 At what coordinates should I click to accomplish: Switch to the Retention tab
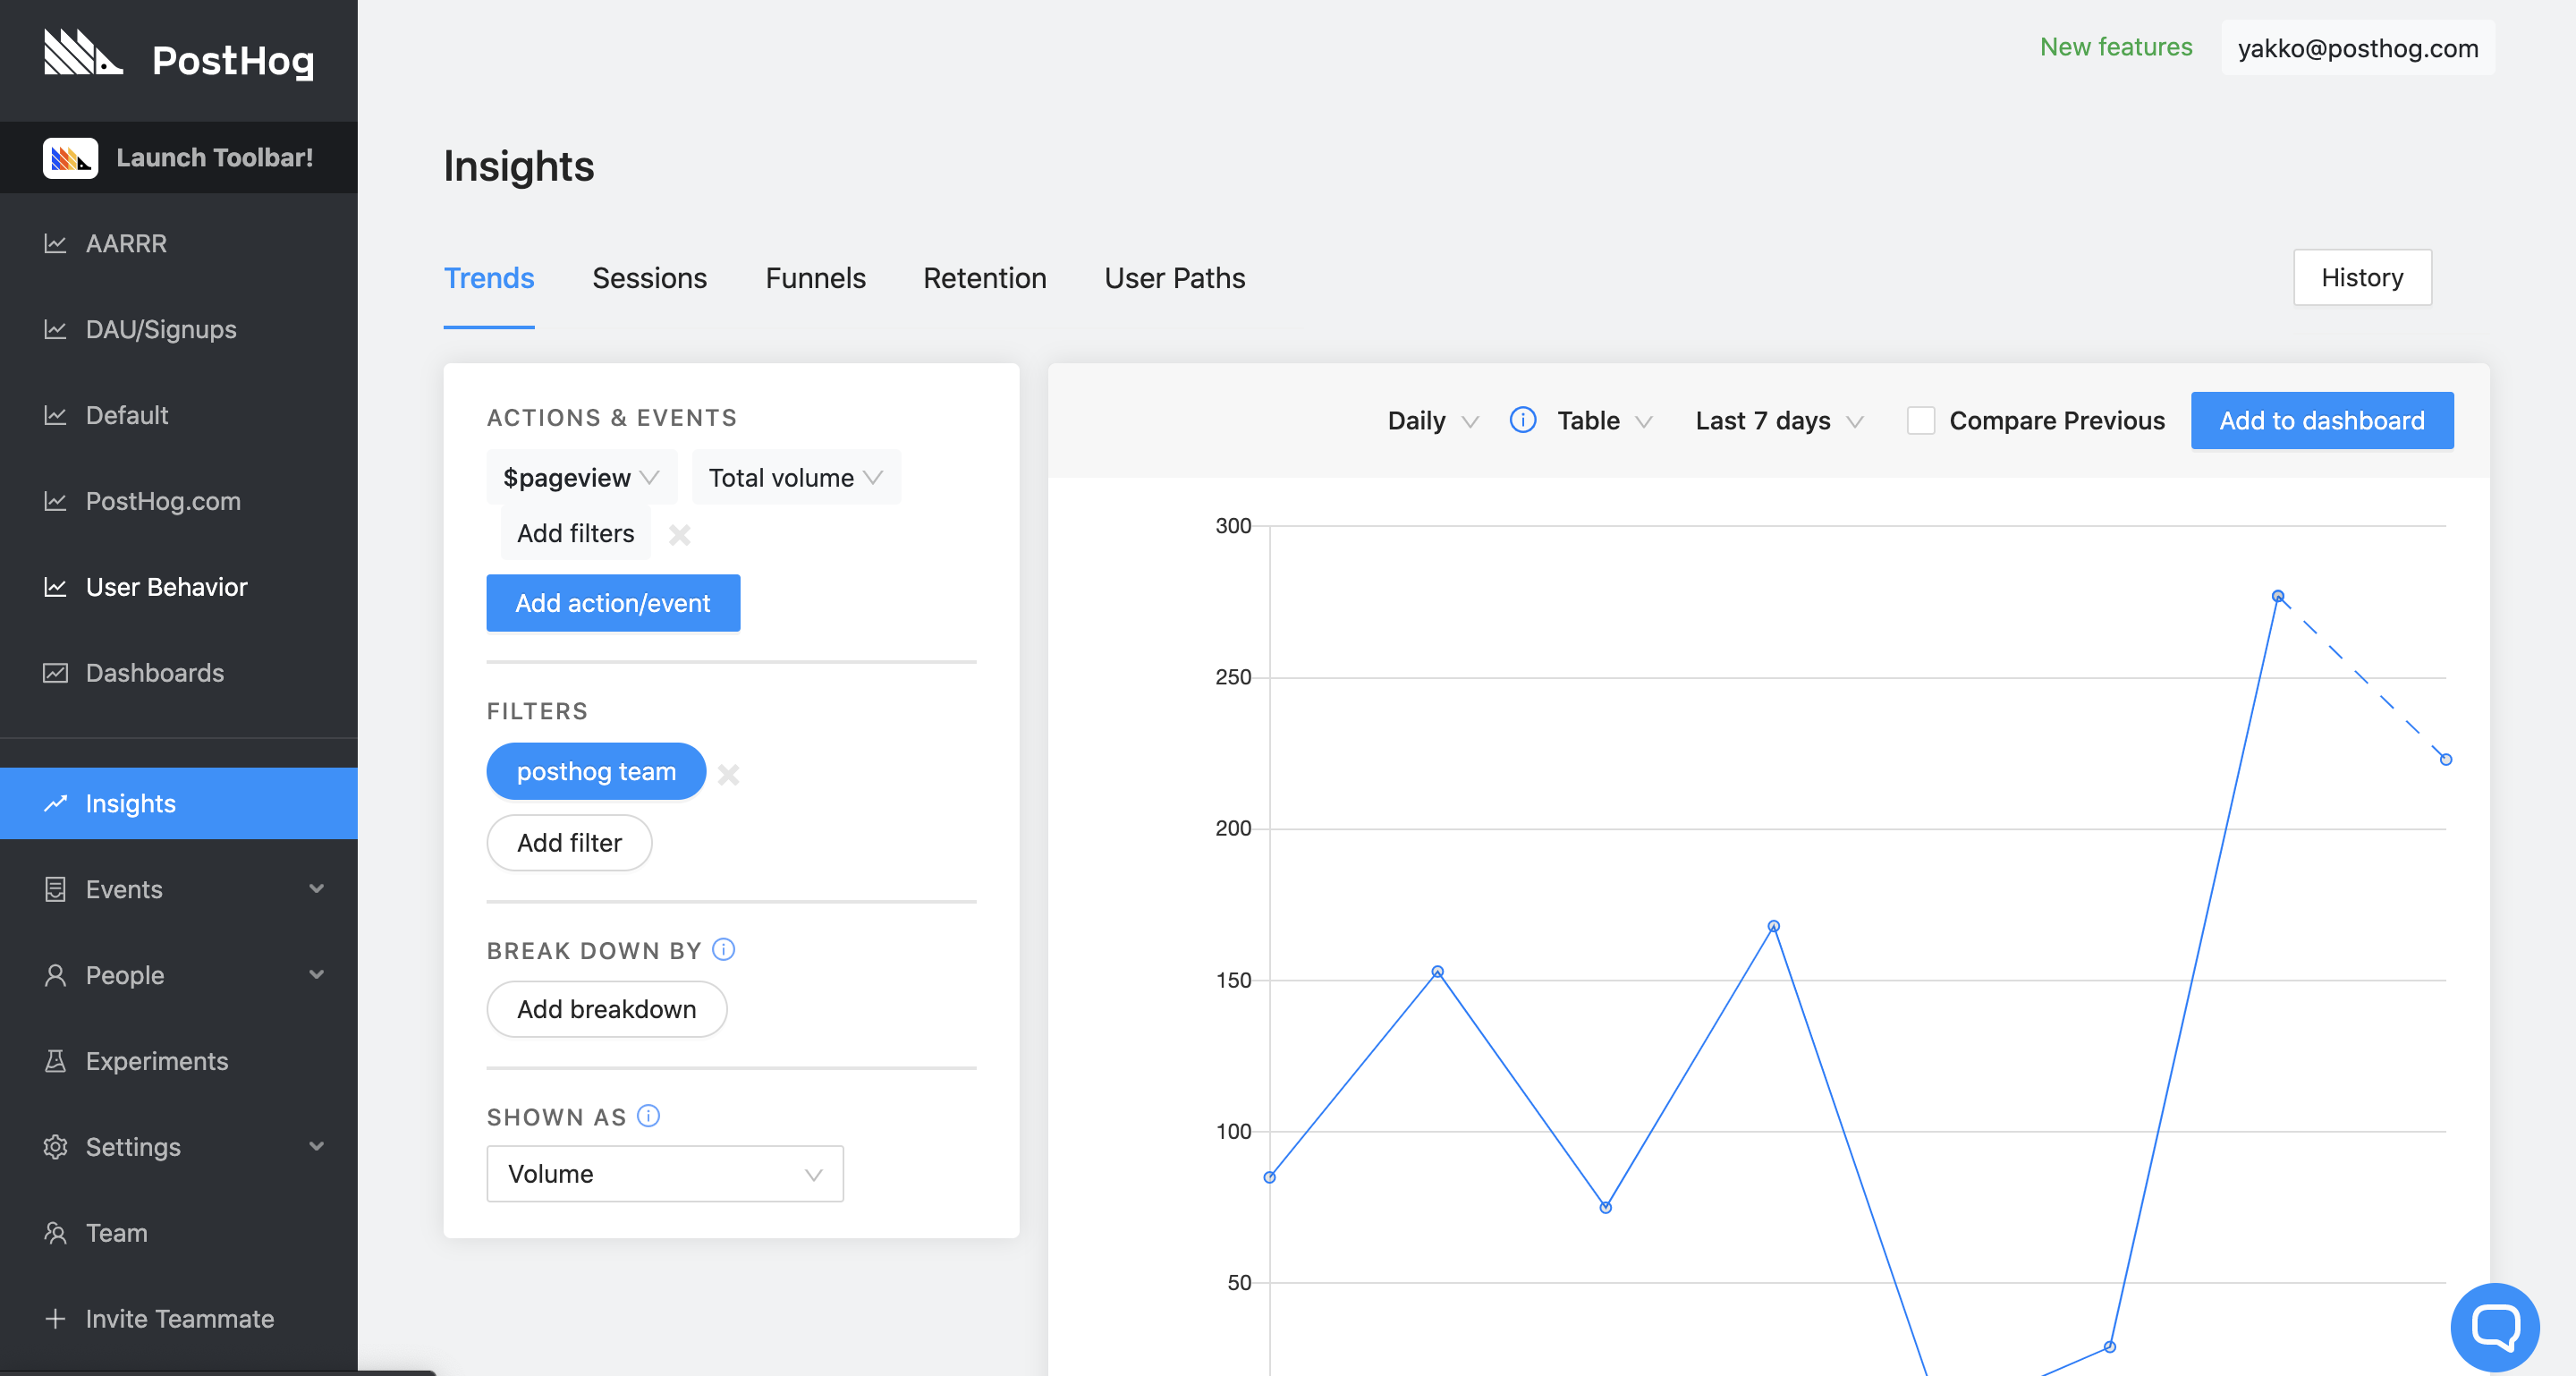point(984,278)
